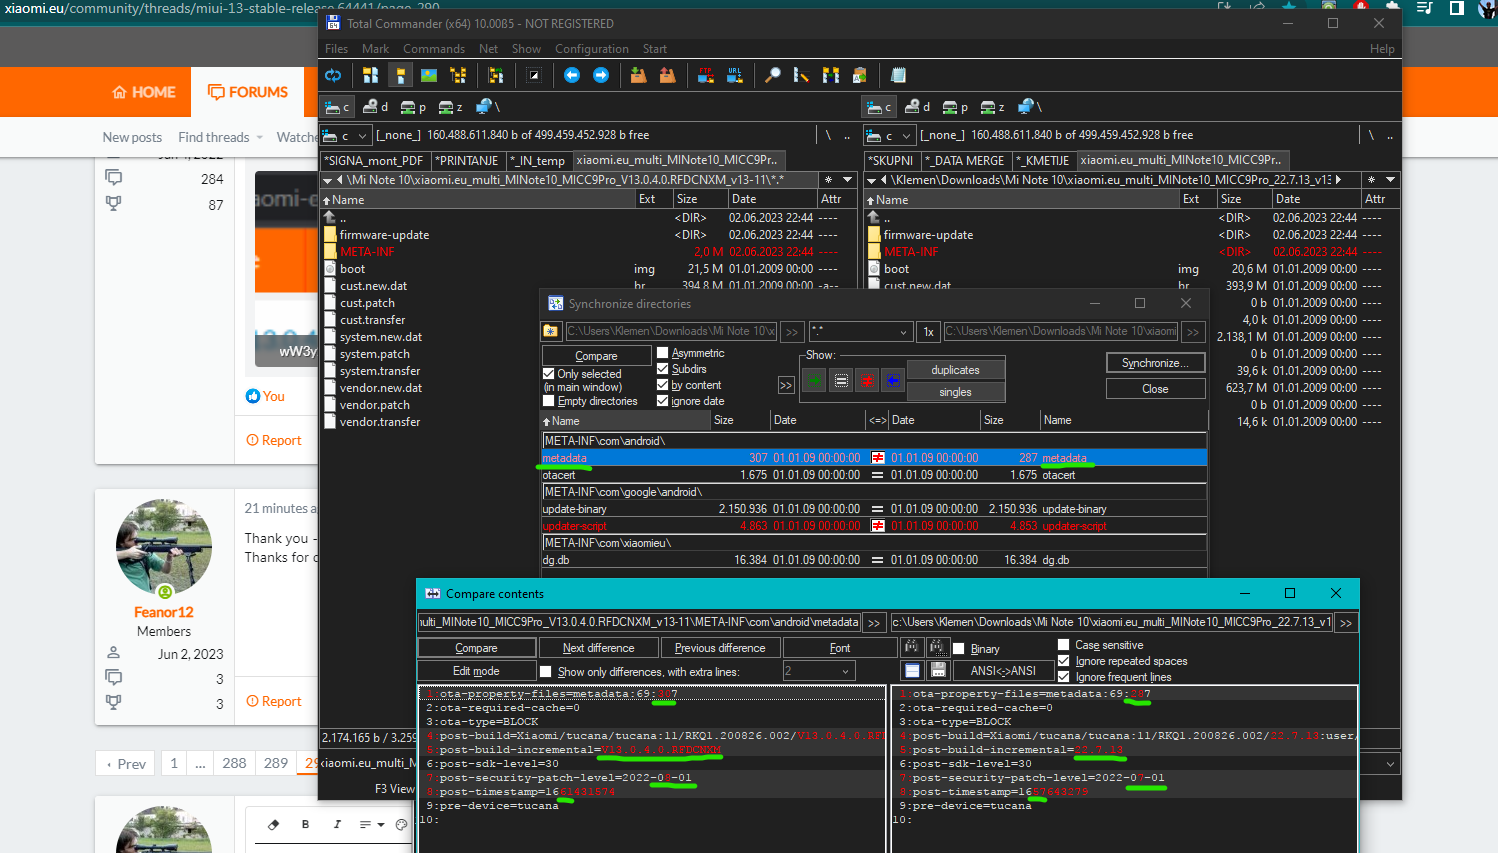Viewport: 1498px width, 853px height.
Task: Enable Case sensitive checkbox
Action: pyautogui.click(x=1064, y=645)
